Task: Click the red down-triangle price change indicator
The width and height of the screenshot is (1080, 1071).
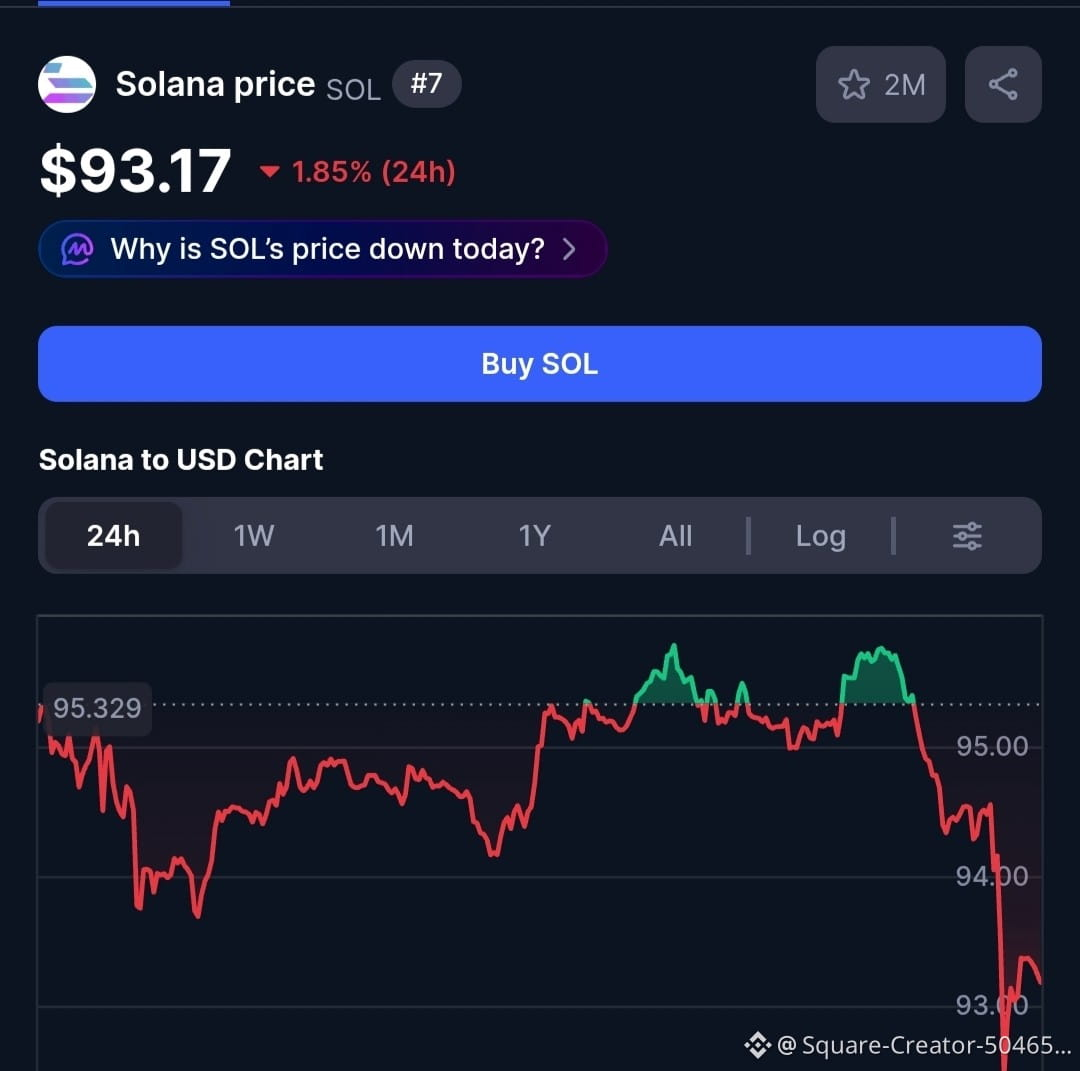Action: [x=269, y=171]
